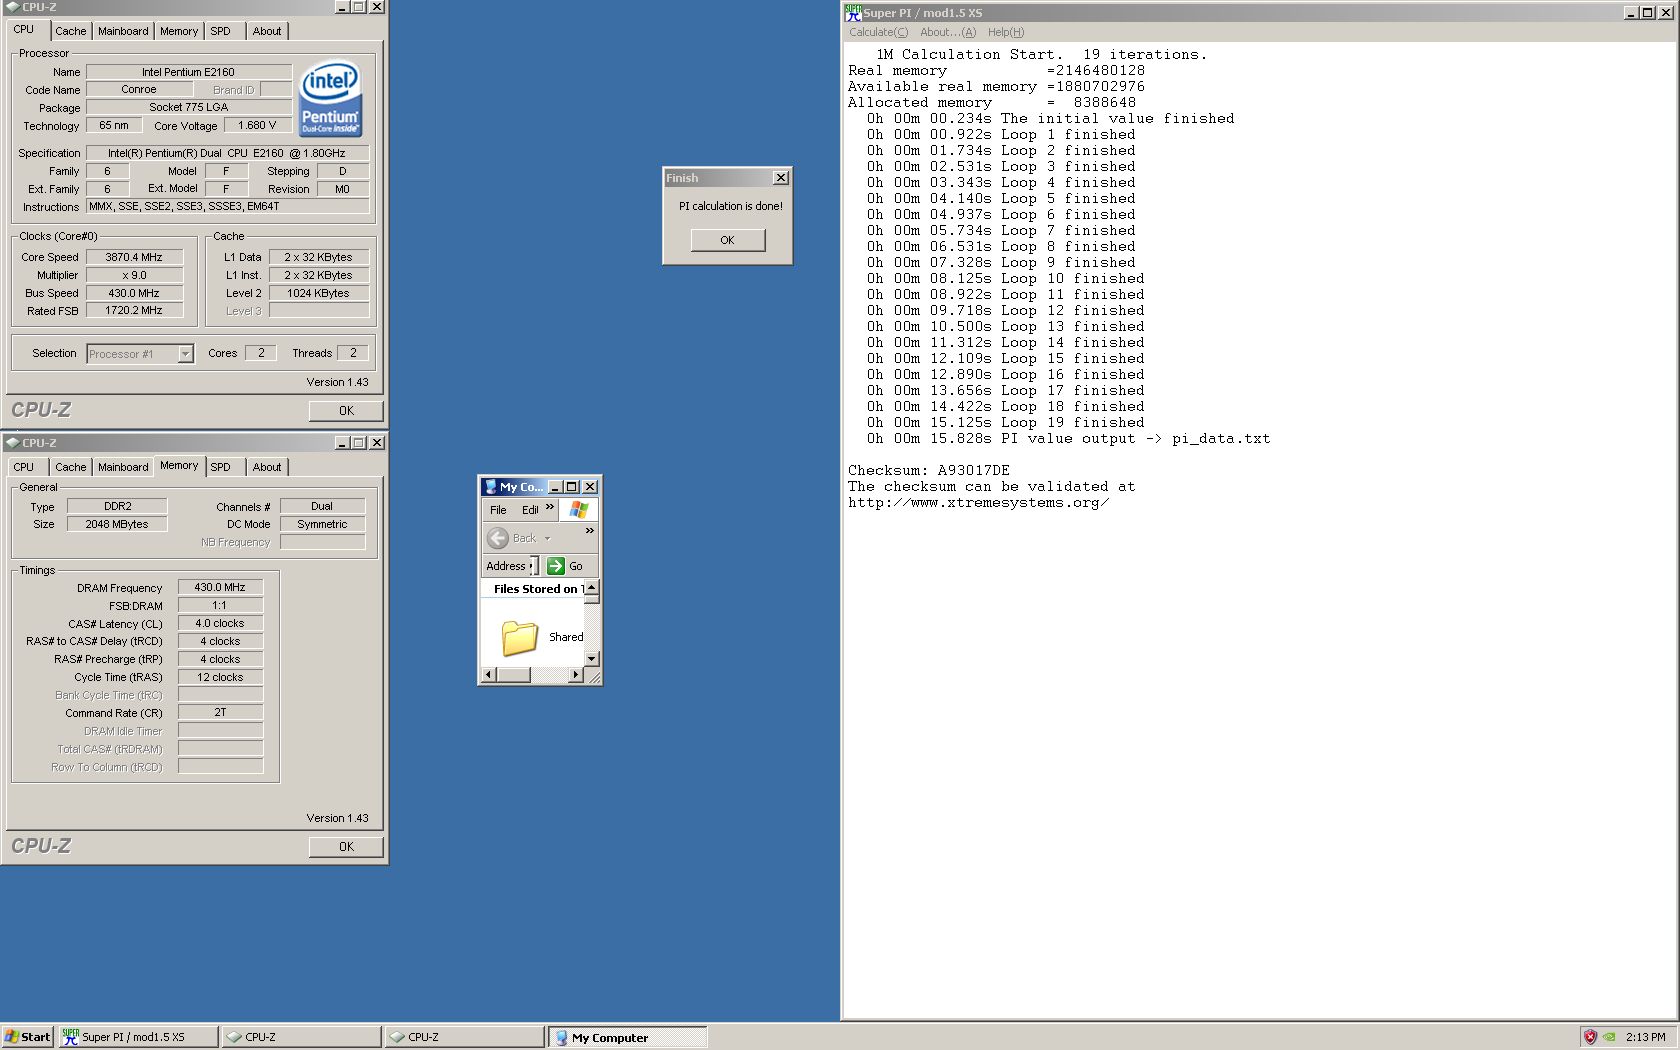Click scroll right arrow in My Computer window

575,675
